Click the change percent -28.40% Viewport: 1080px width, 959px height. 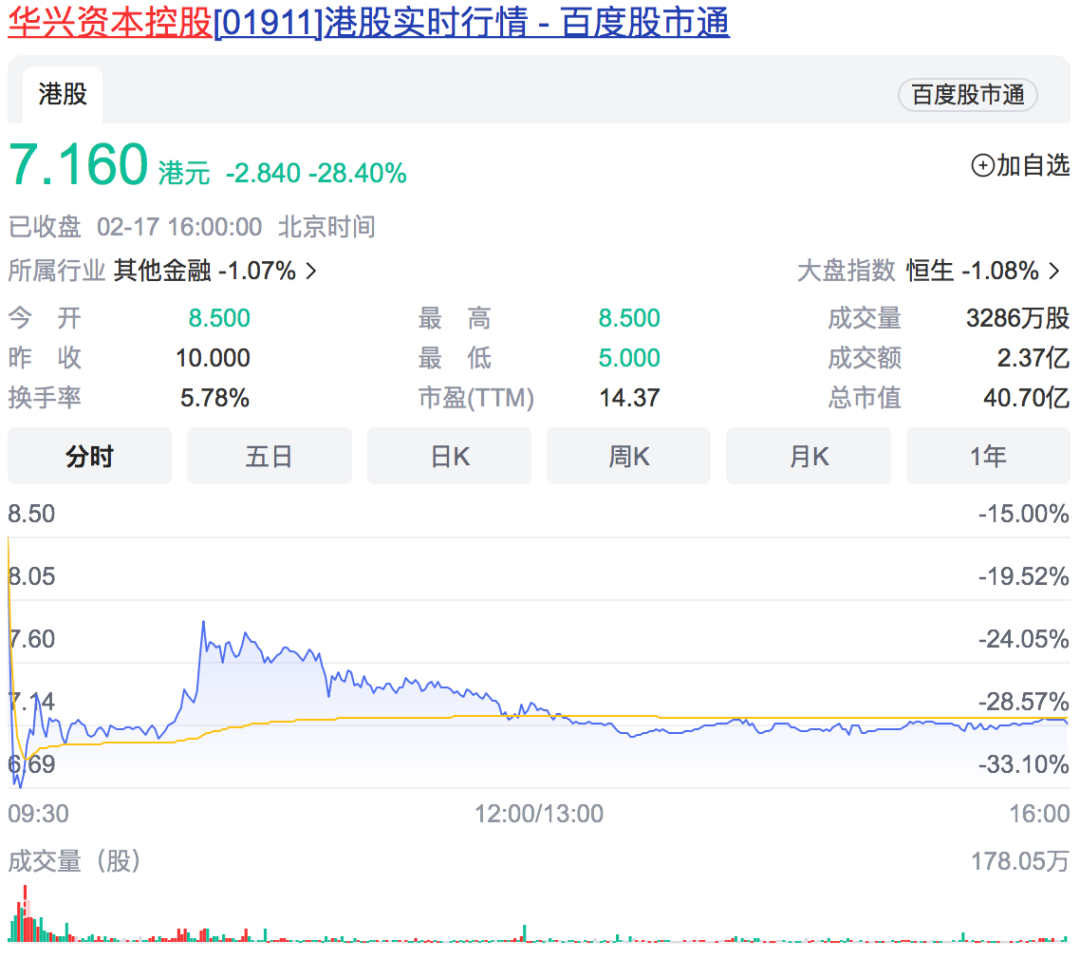pyautogui.click(x=358, y=173)
